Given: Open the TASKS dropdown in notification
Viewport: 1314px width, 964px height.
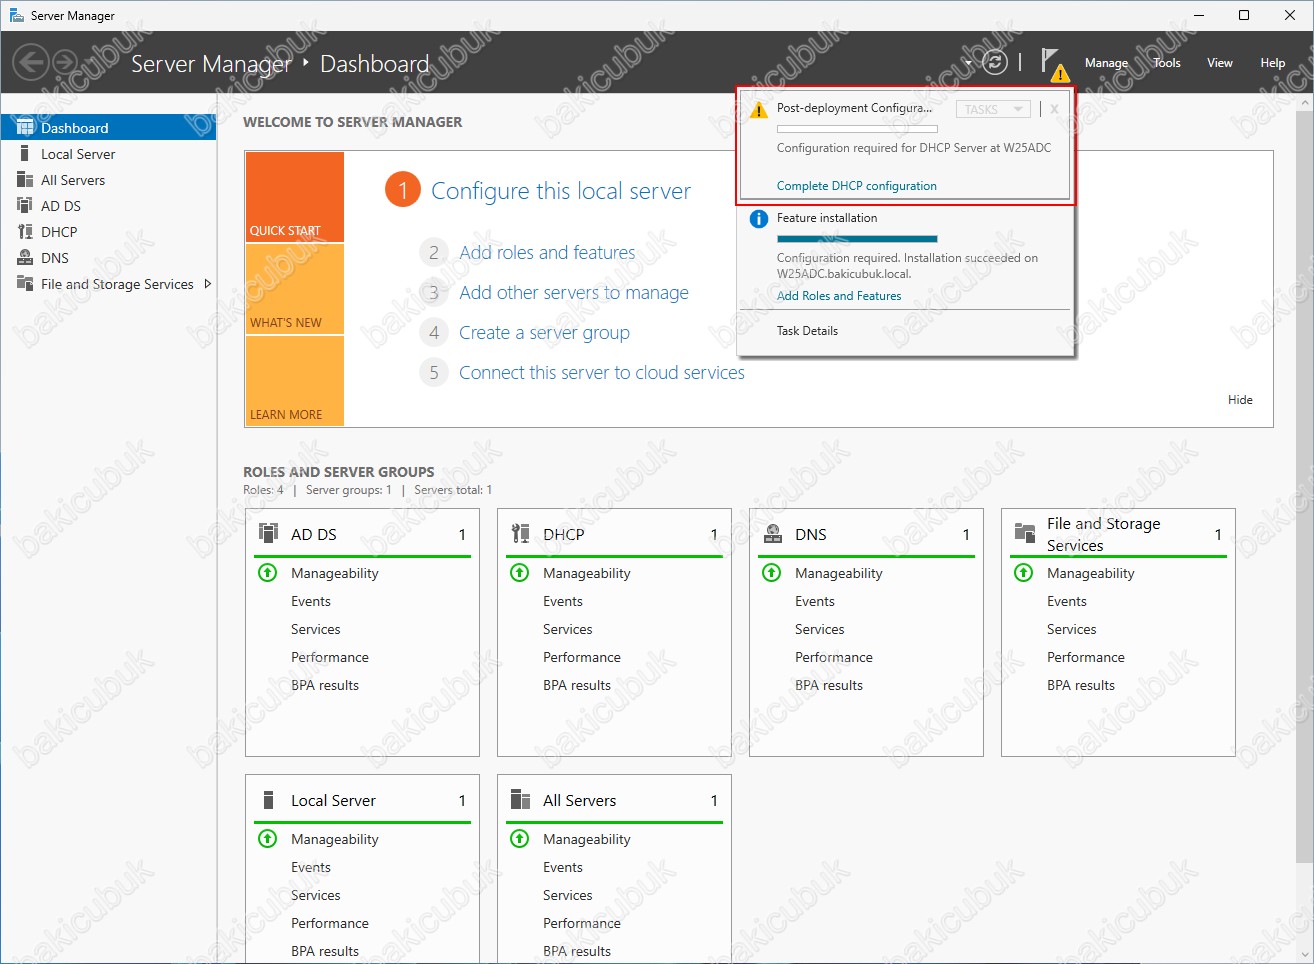Looking at the screenshot, I should click(x=993, y=109).
